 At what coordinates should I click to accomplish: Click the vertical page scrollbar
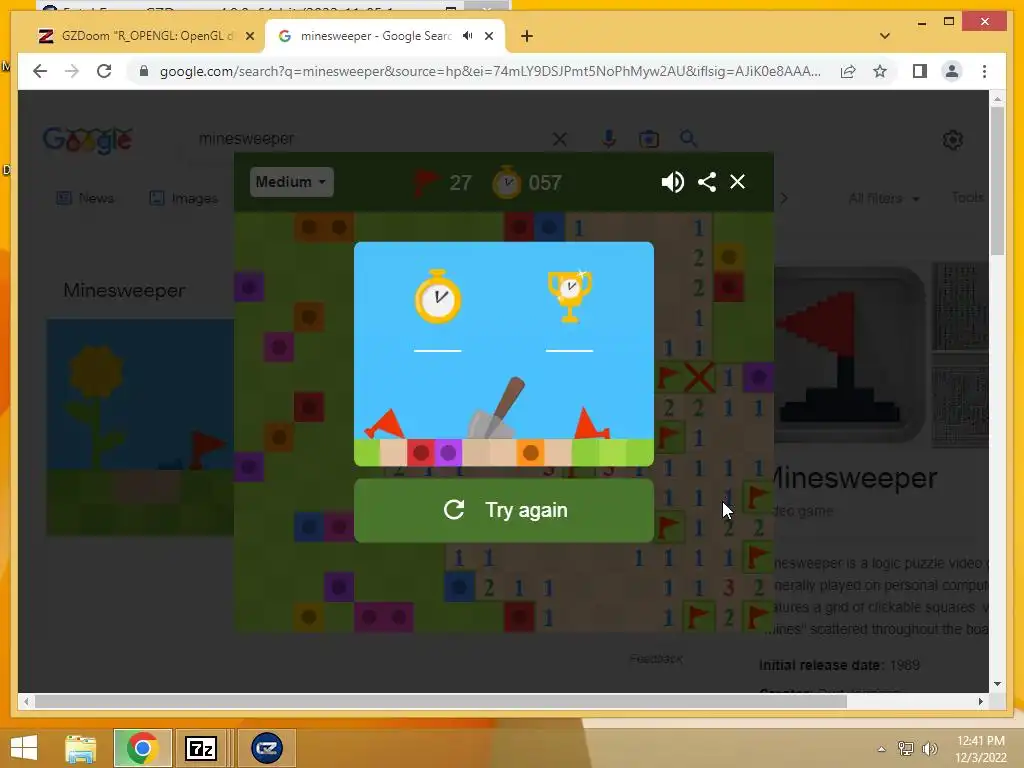click(x=997, y=183)
